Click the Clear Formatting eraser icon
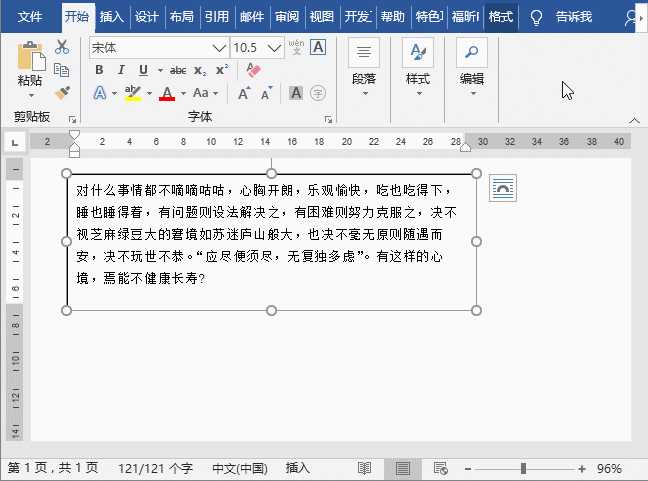The width and height of the screenshot is (648, 481). pyautogui.click(x=252, y=70)
